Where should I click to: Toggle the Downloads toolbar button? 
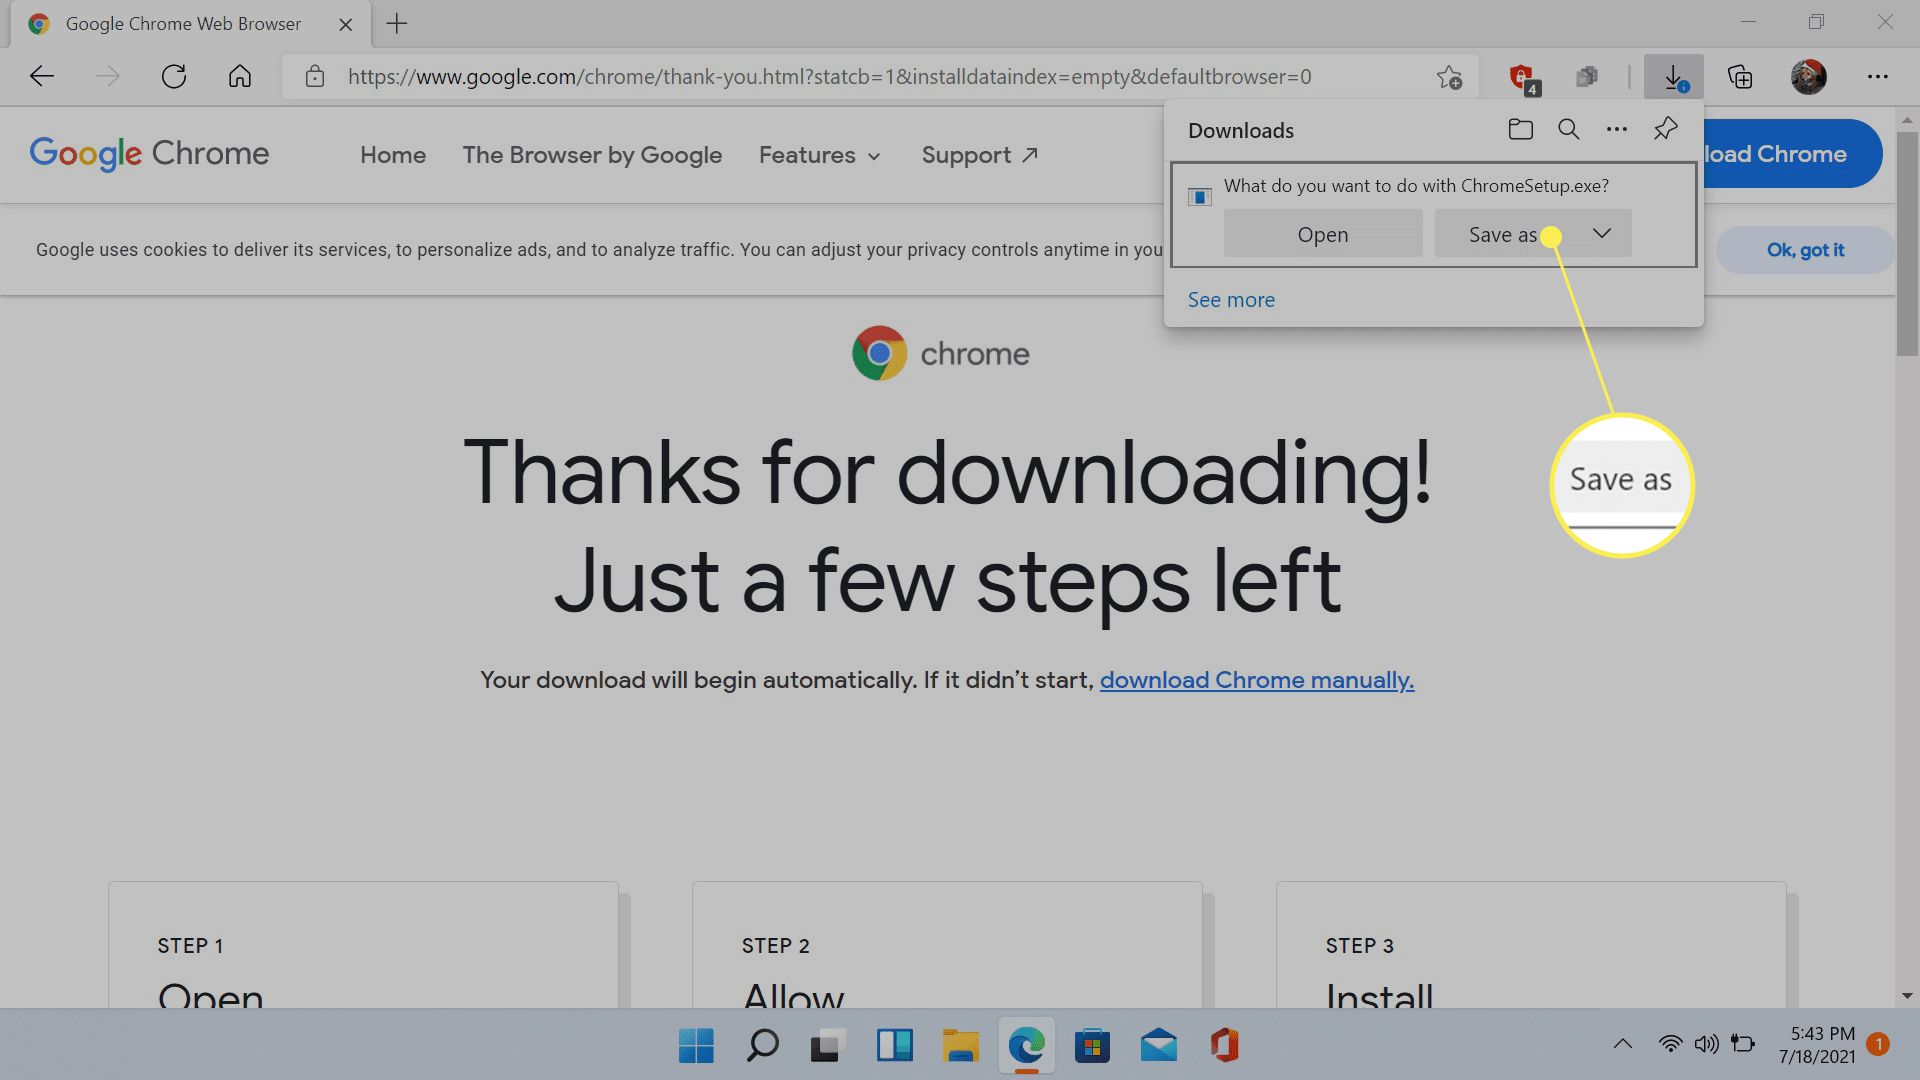(1673, 77)
